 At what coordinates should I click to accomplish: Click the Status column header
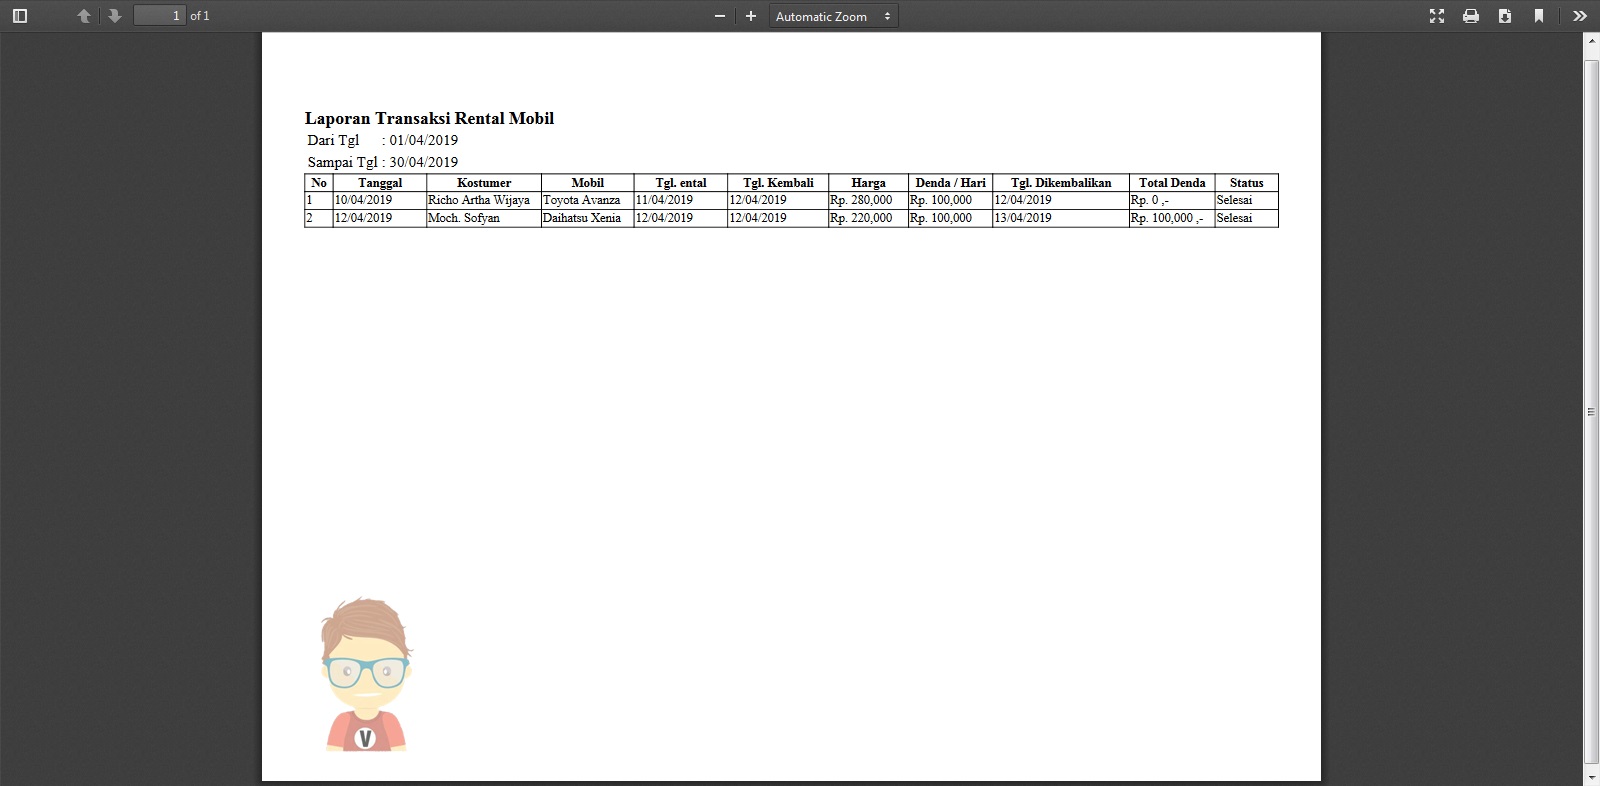[x=1246, y=183]
